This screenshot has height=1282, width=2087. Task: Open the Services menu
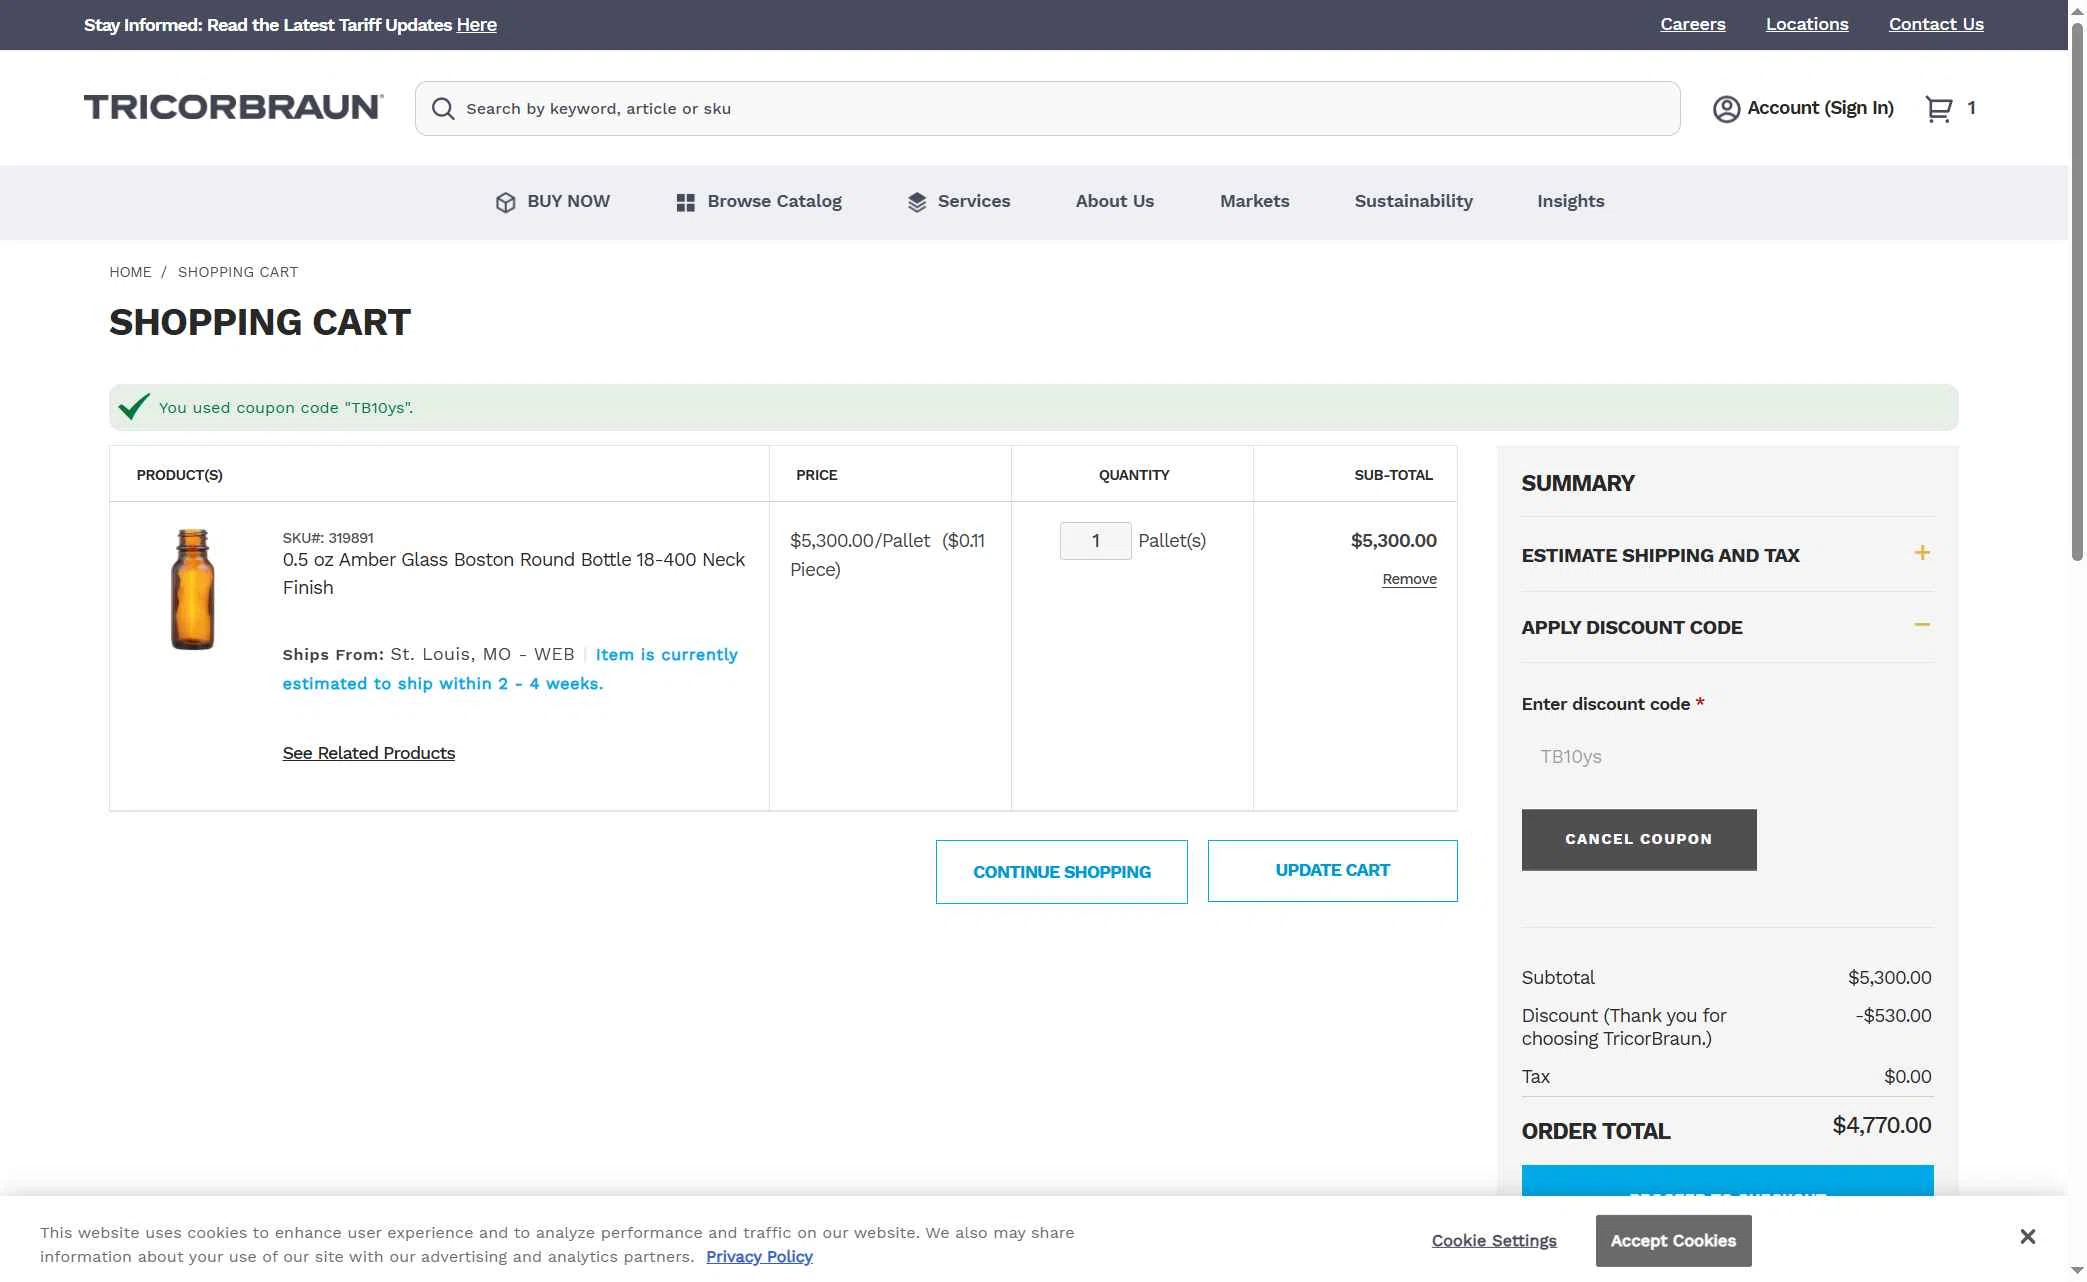959,202
